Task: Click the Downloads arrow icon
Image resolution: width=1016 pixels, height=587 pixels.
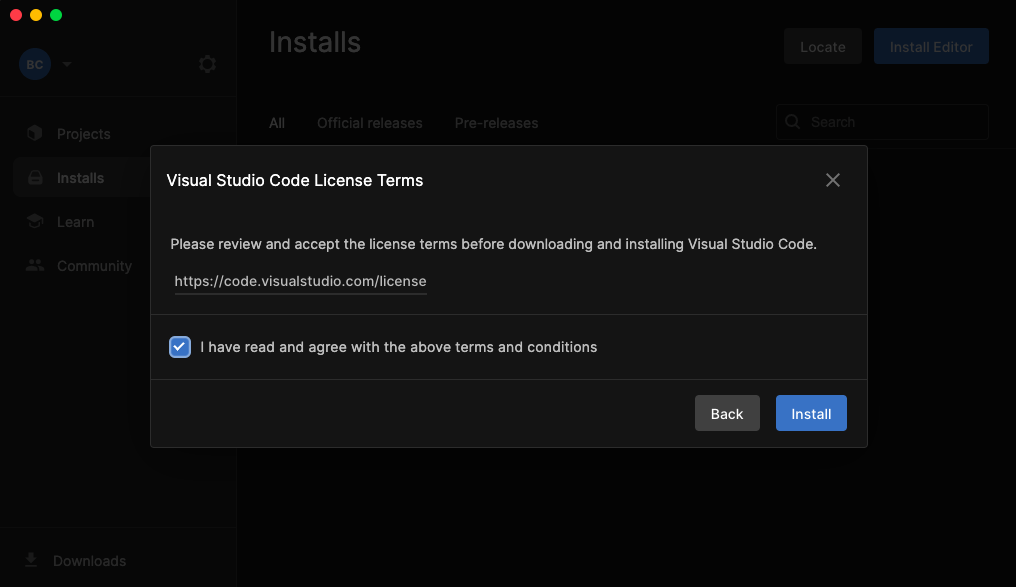Action: (x=30, y=560)
